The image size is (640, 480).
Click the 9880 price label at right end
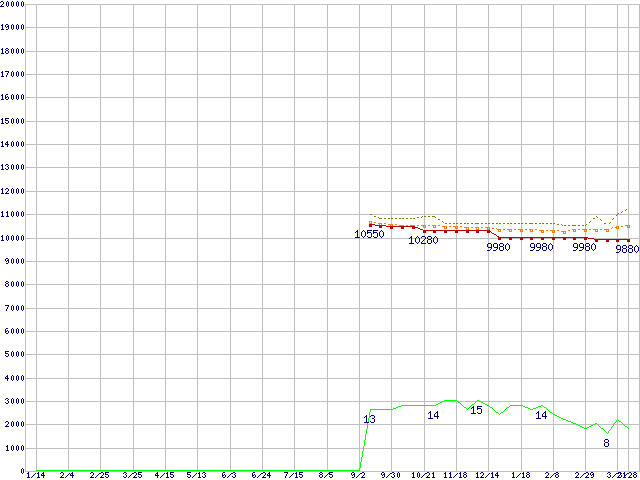pyautogui.click(x=627, y=249)
